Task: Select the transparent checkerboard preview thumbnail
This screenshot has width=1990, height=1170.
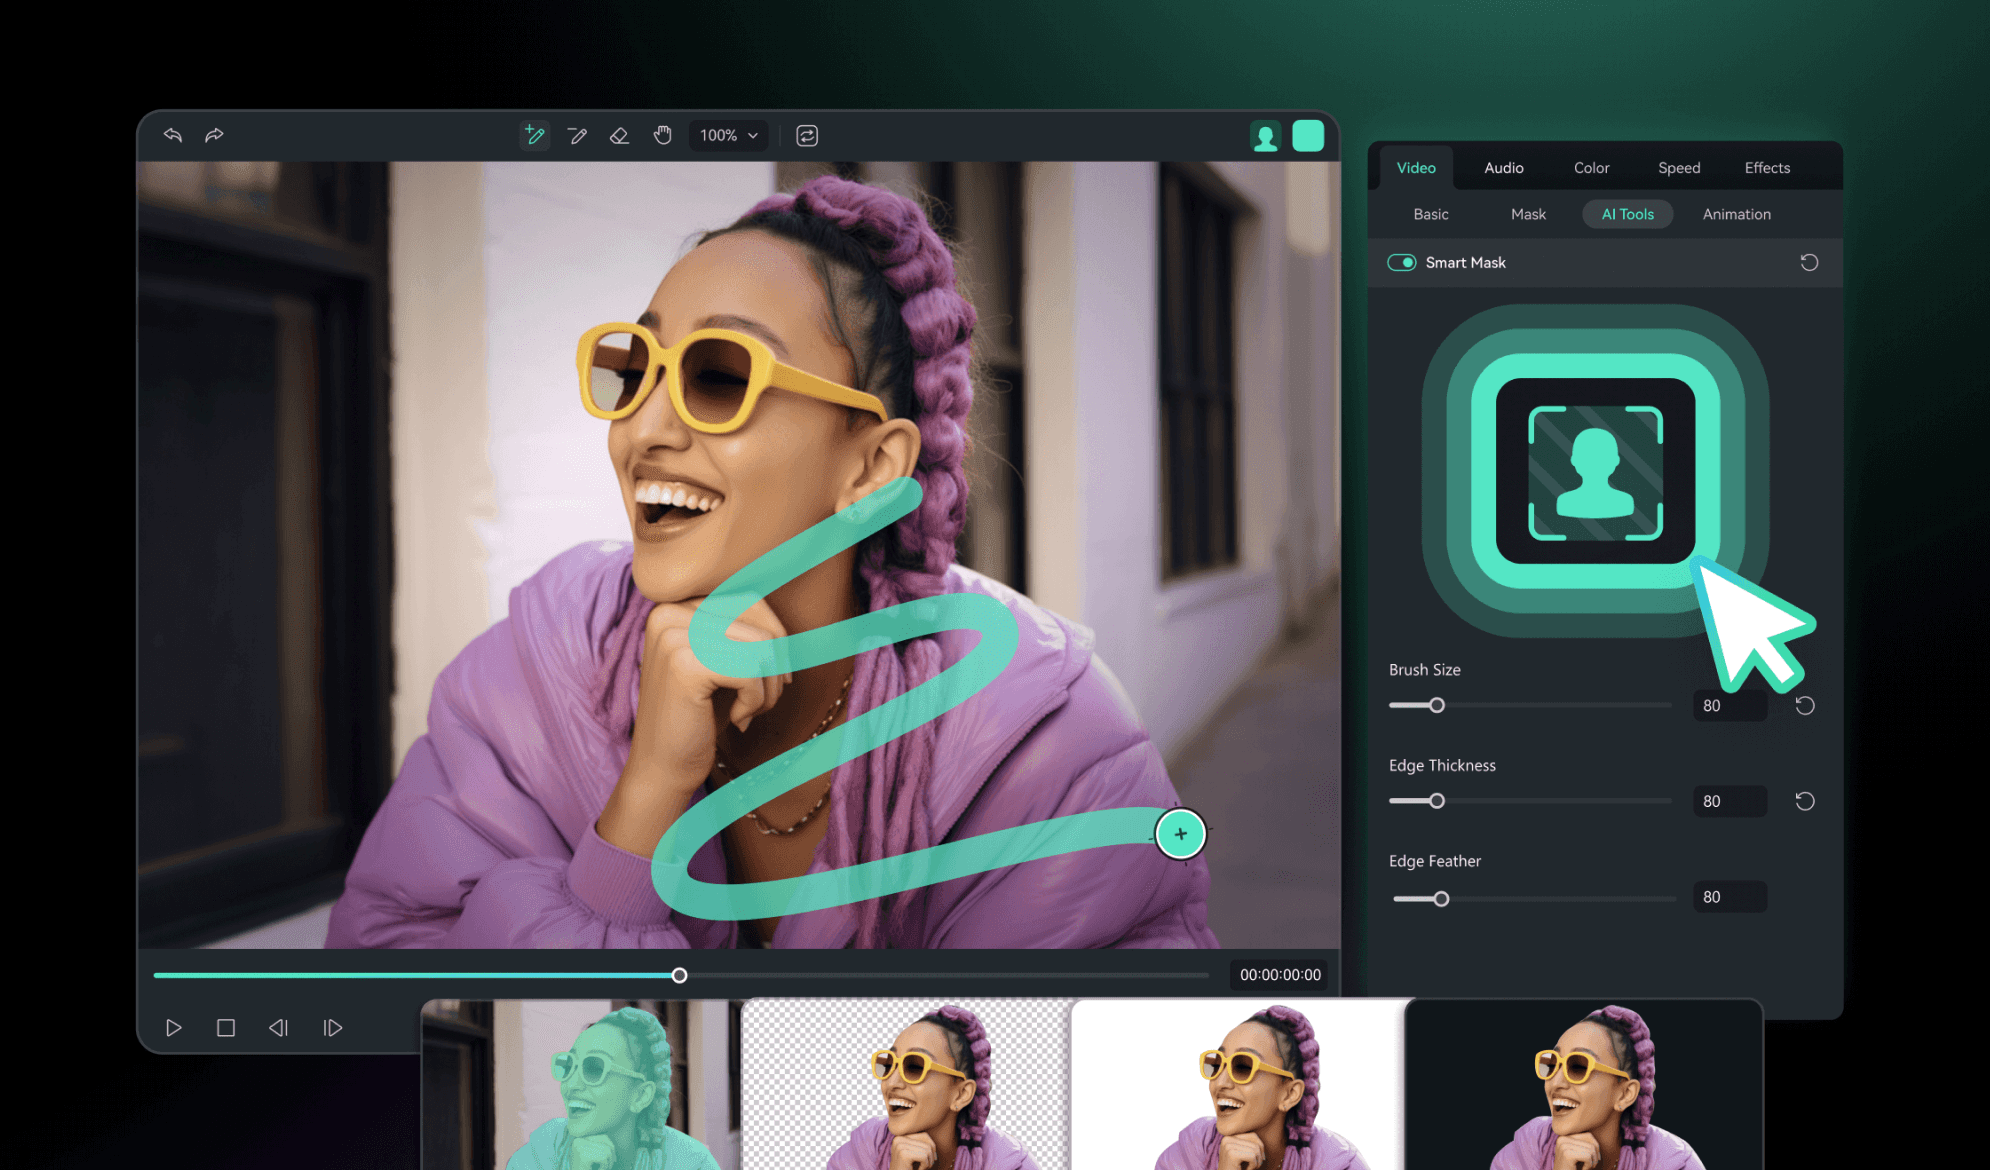Action: click(905, 1085)
